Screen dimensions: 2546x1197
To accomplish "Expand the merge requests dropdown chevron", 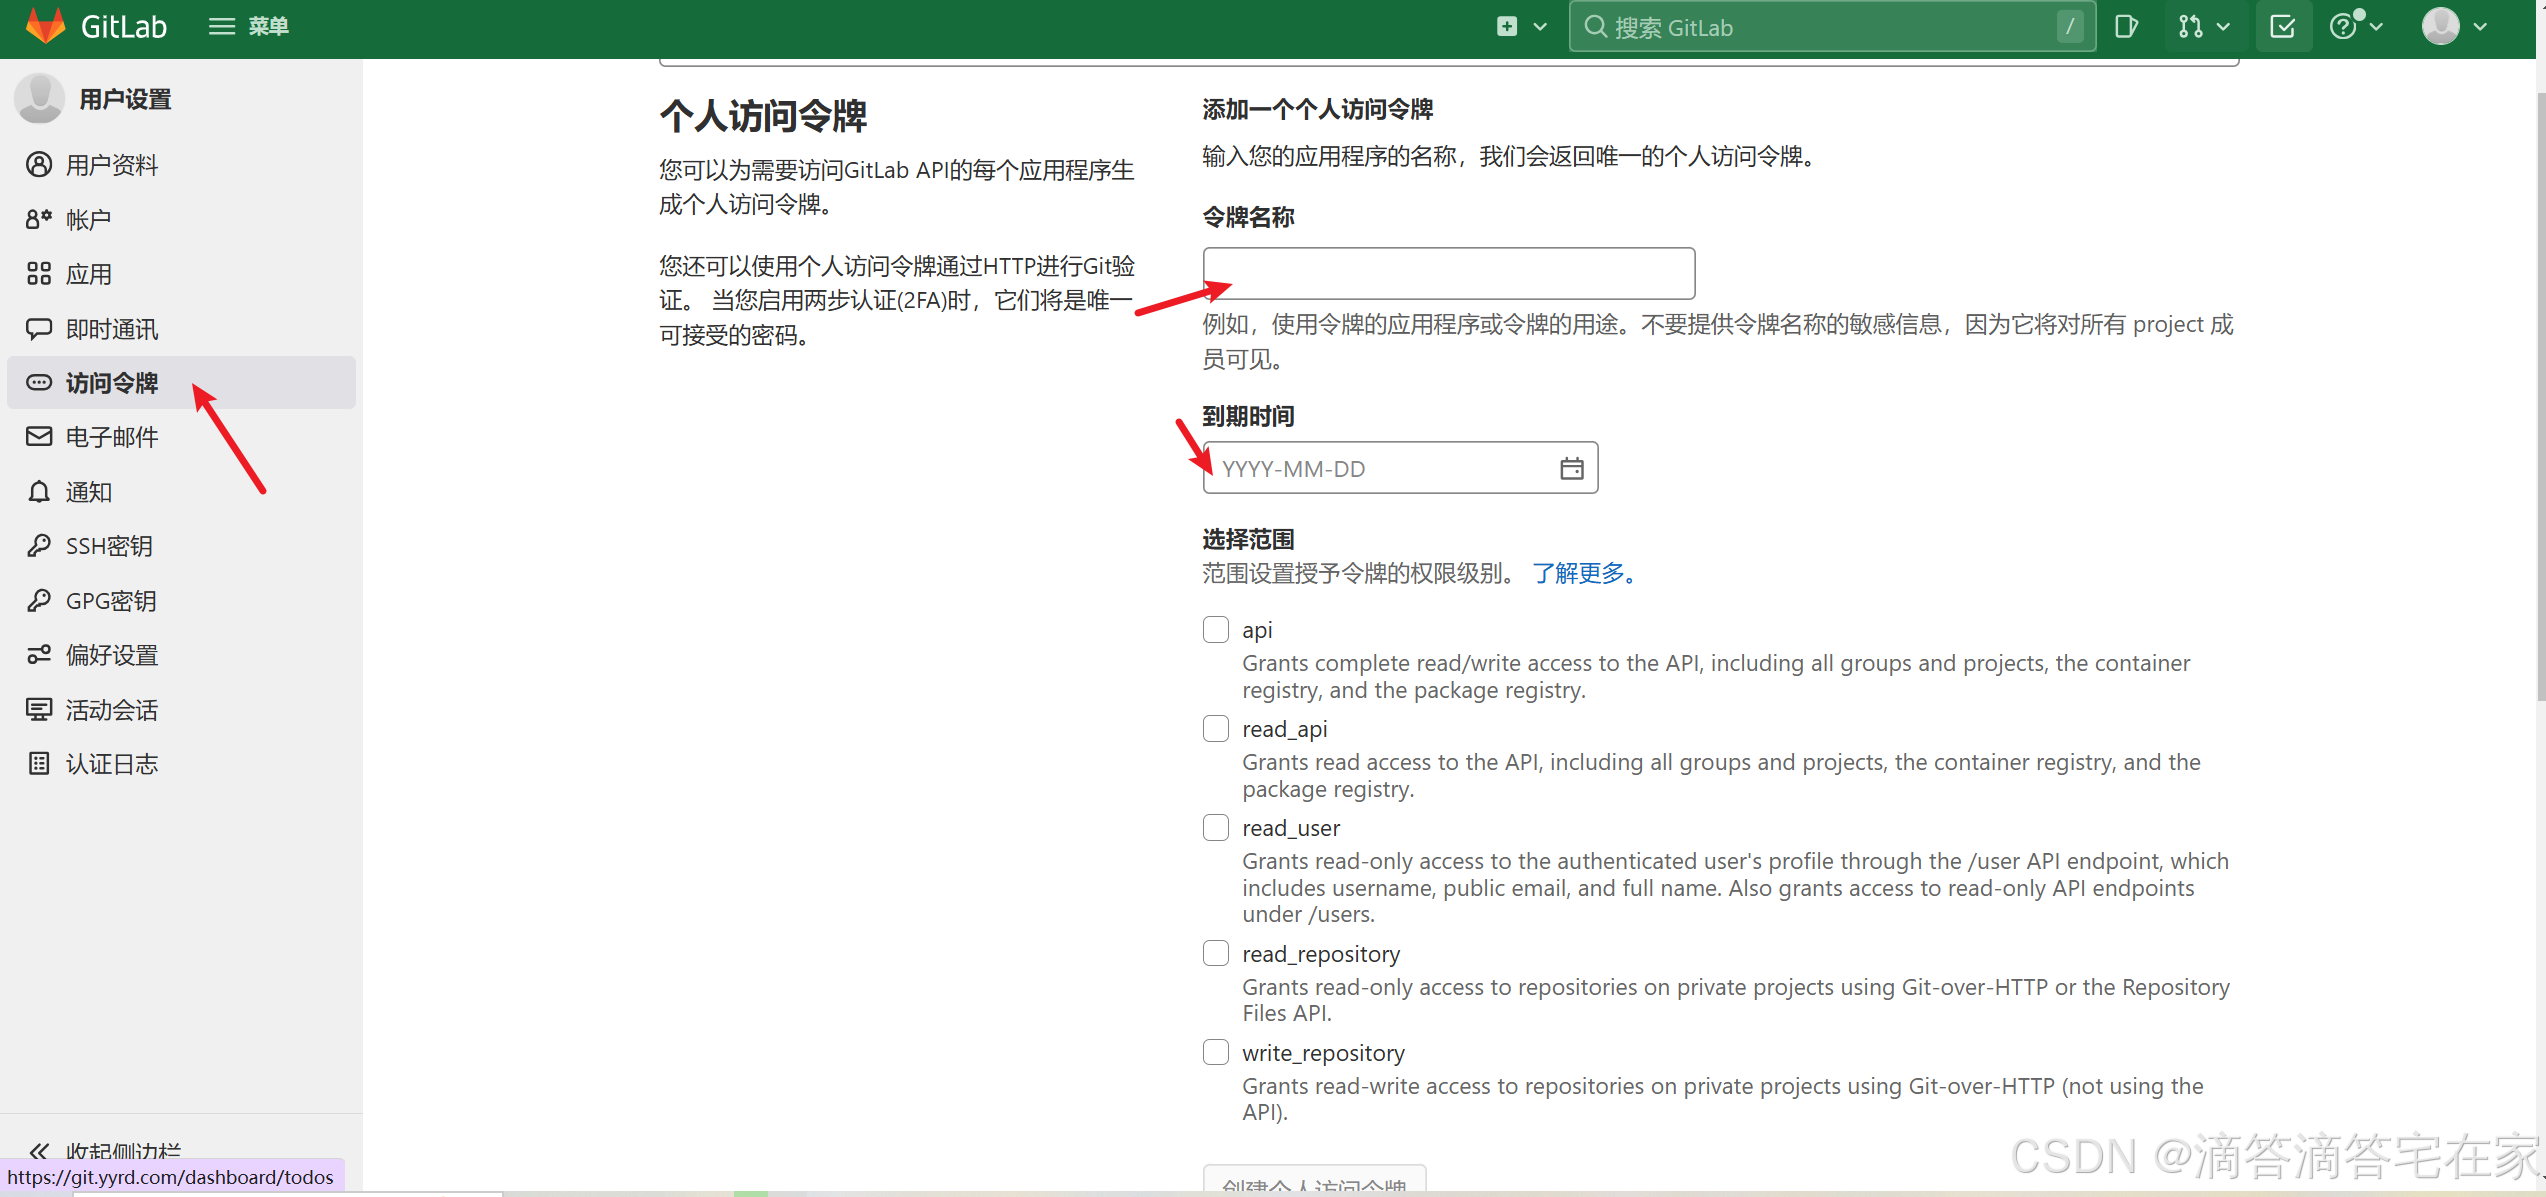I will (2222, 26).
